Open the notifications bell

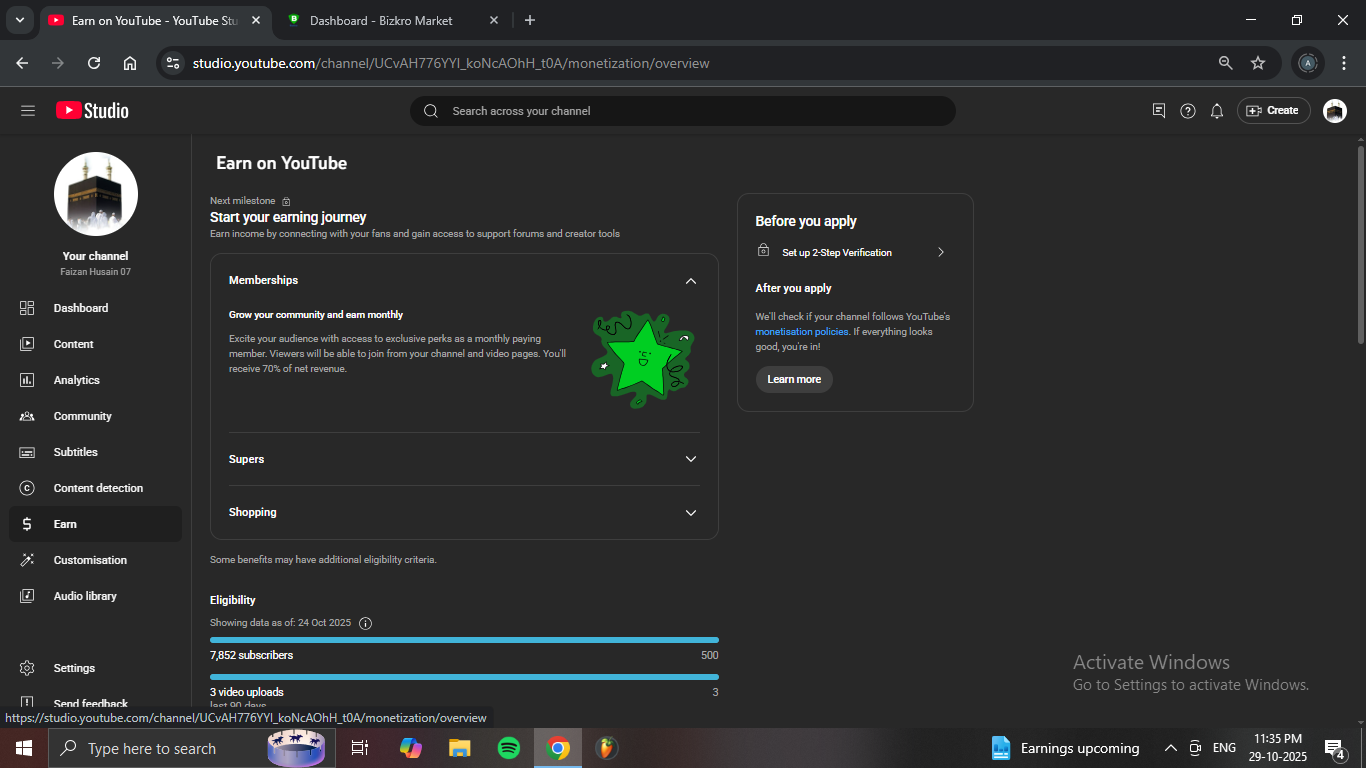click(x=1216, y=111)
